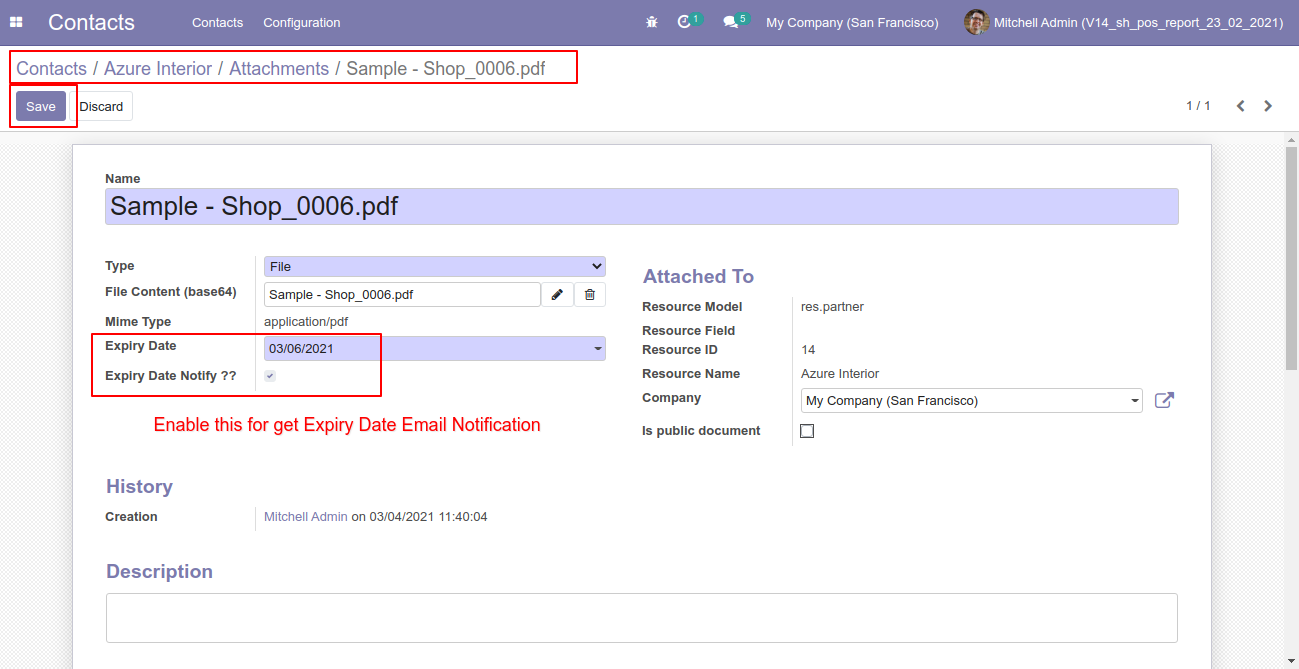Go to next record arrow

pos(1268,106)
